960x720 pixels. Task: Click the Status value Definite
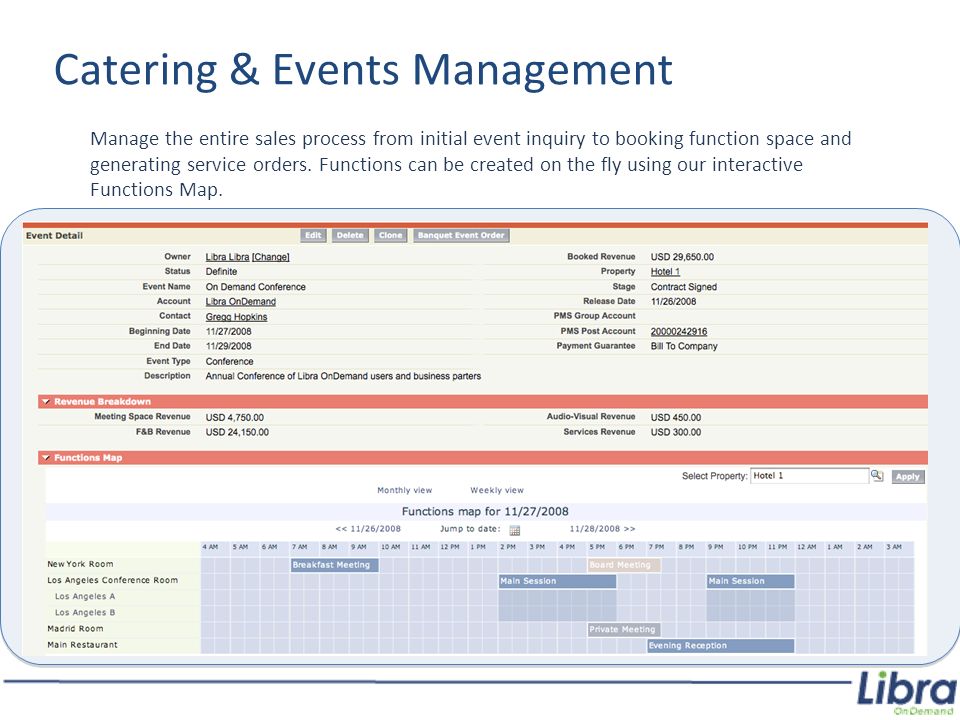click(x=221, y=272)
